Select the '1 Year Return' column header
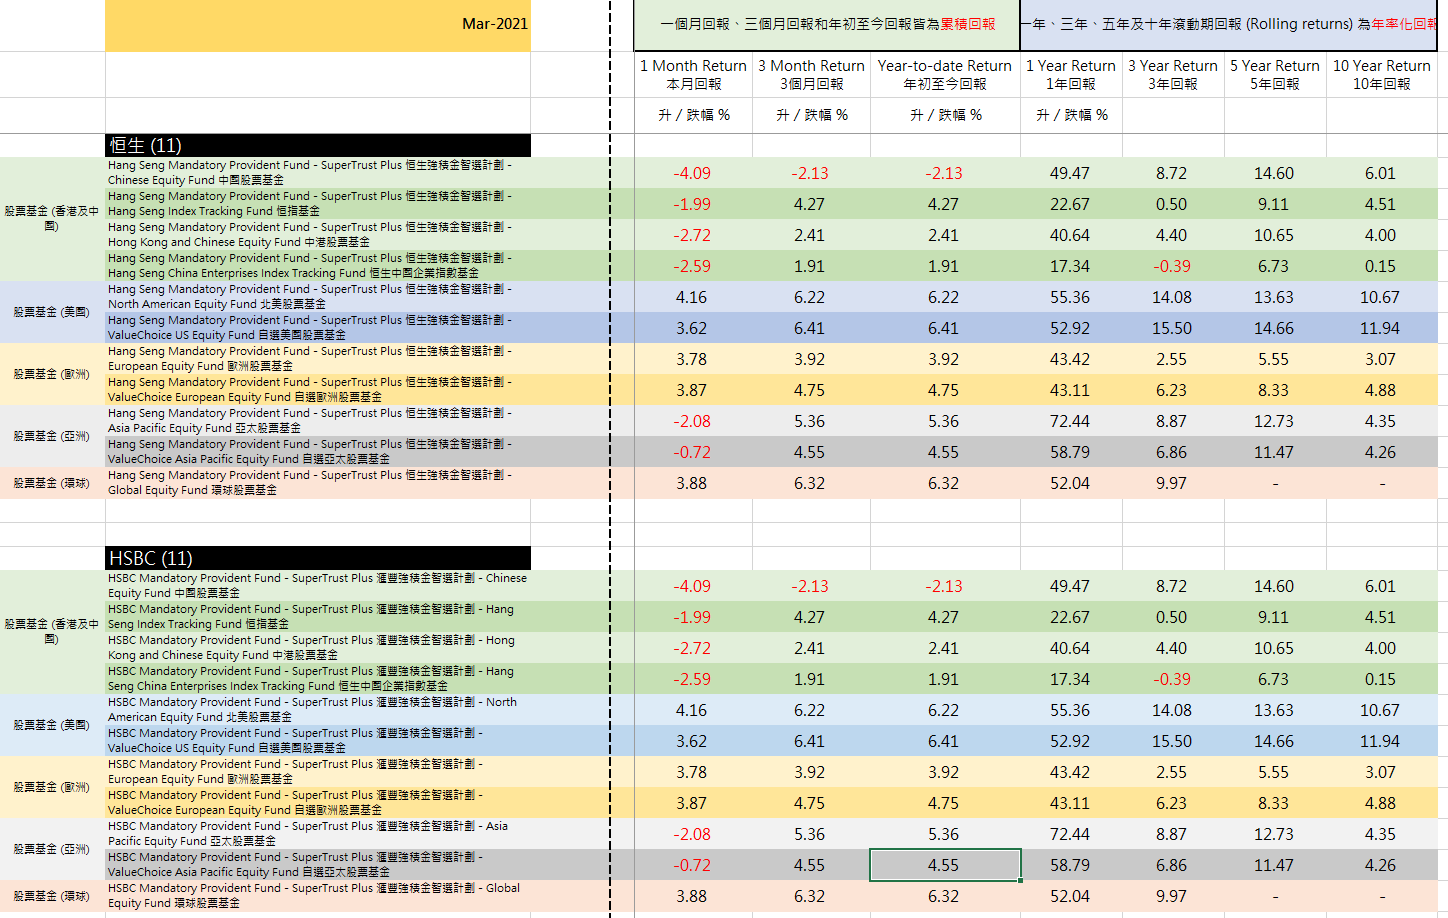This screenshot has width=1448, height=918. (1071, 75)
